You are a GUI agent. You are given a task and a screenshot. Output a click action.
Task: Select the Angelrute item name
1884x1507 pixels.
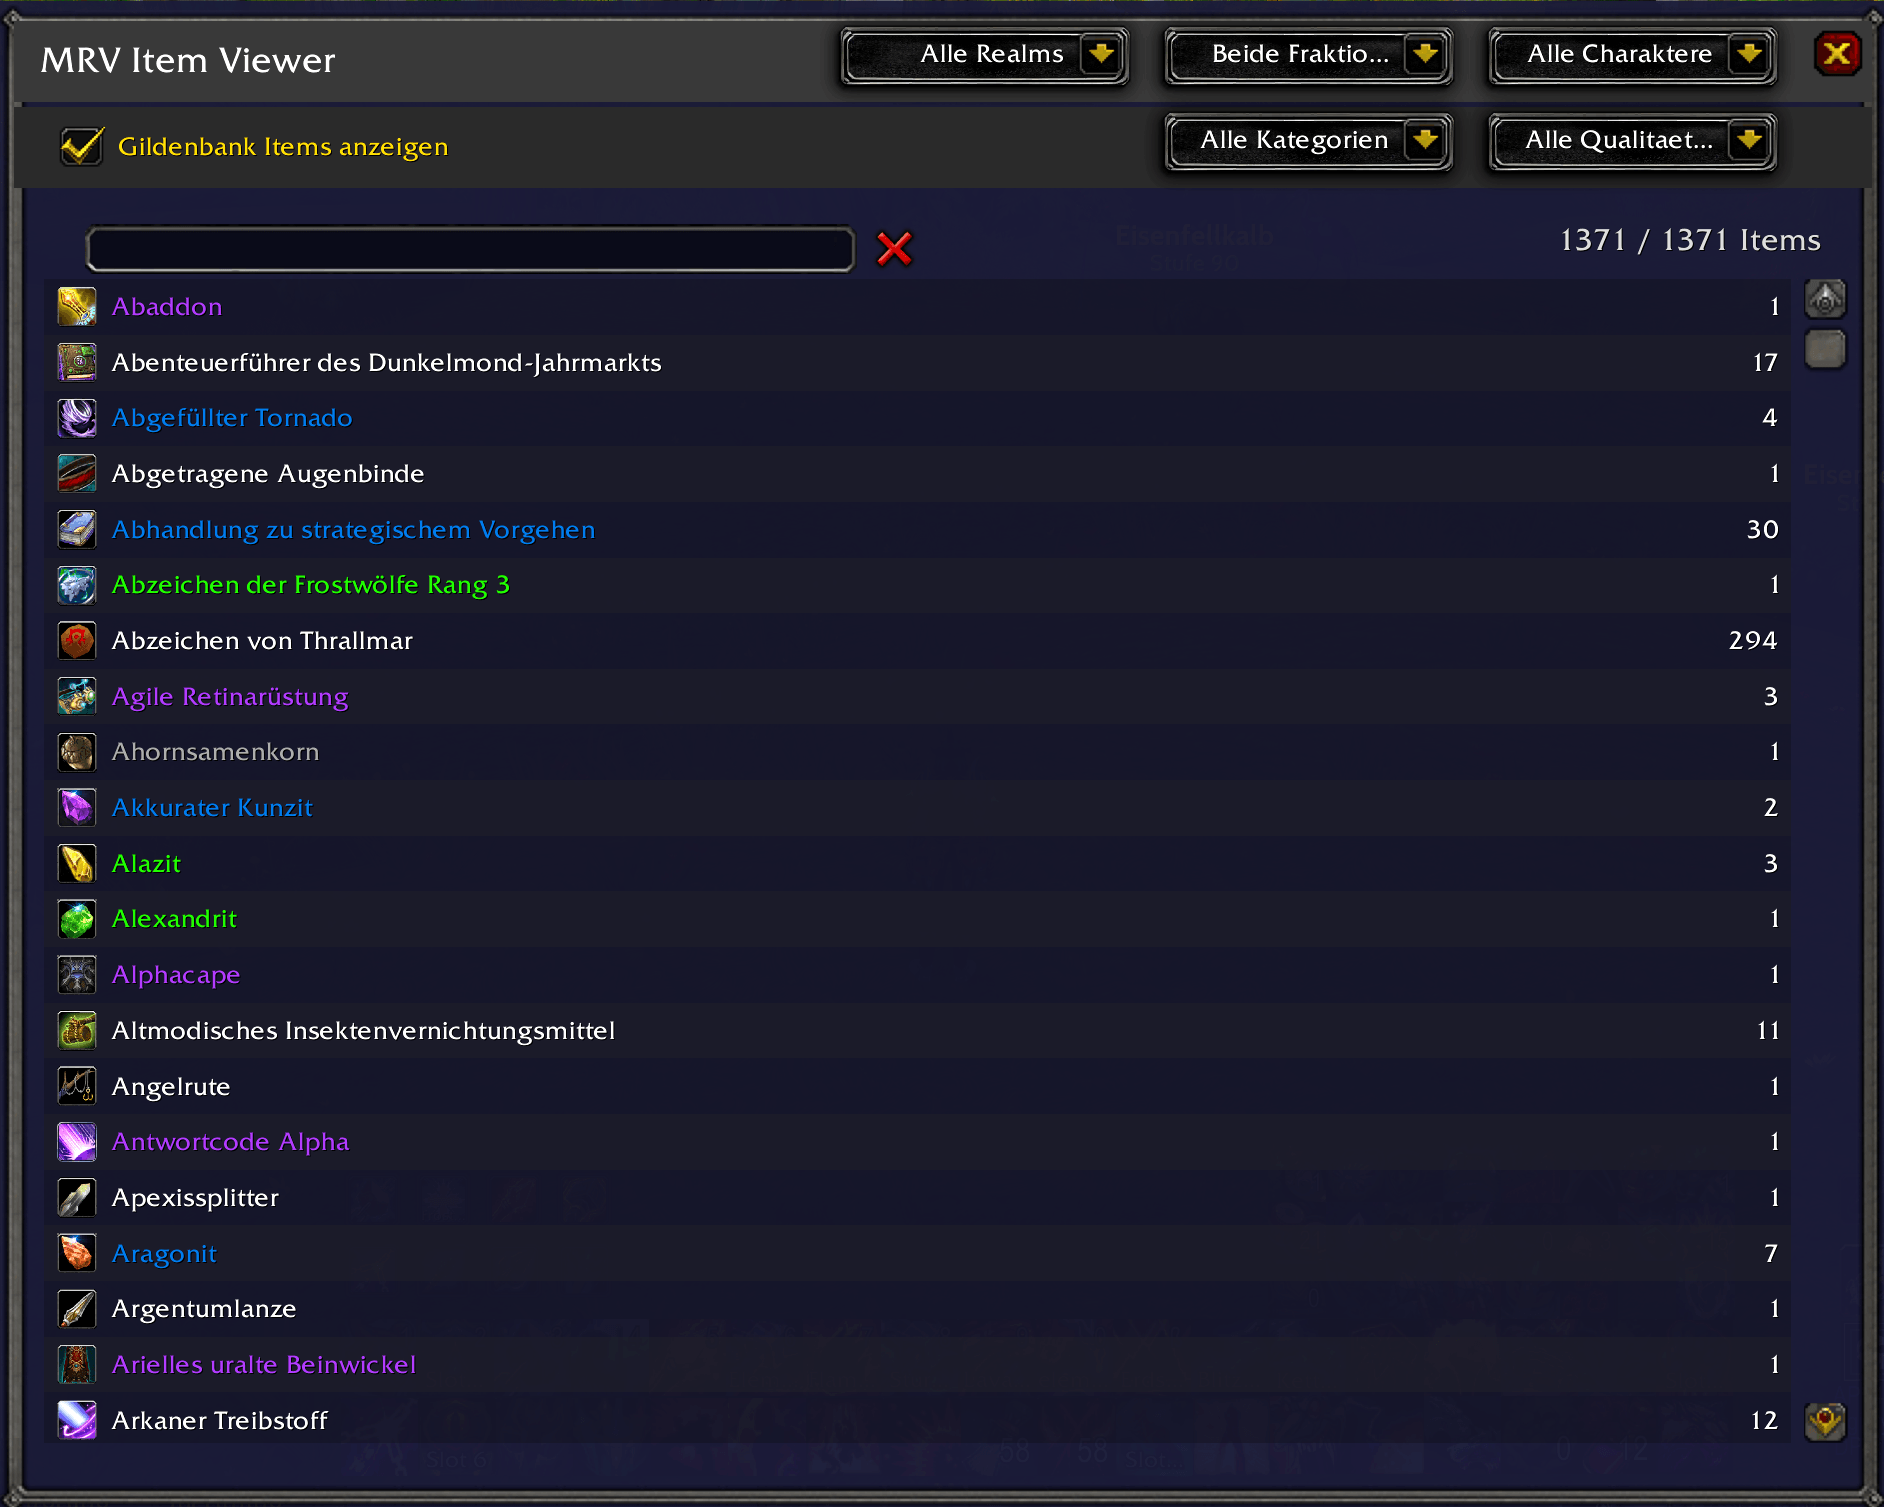click(171, 1087)
